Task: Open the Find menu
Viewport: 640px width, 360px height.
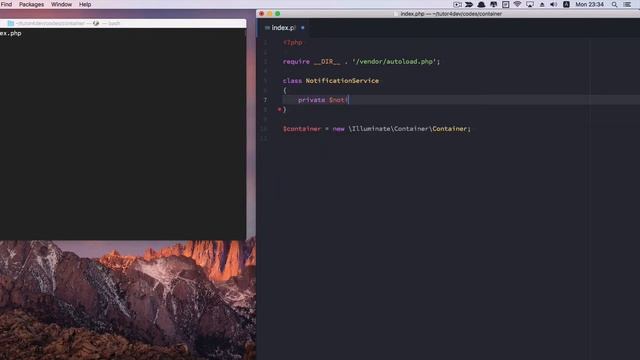Action: tap(6, 4)
